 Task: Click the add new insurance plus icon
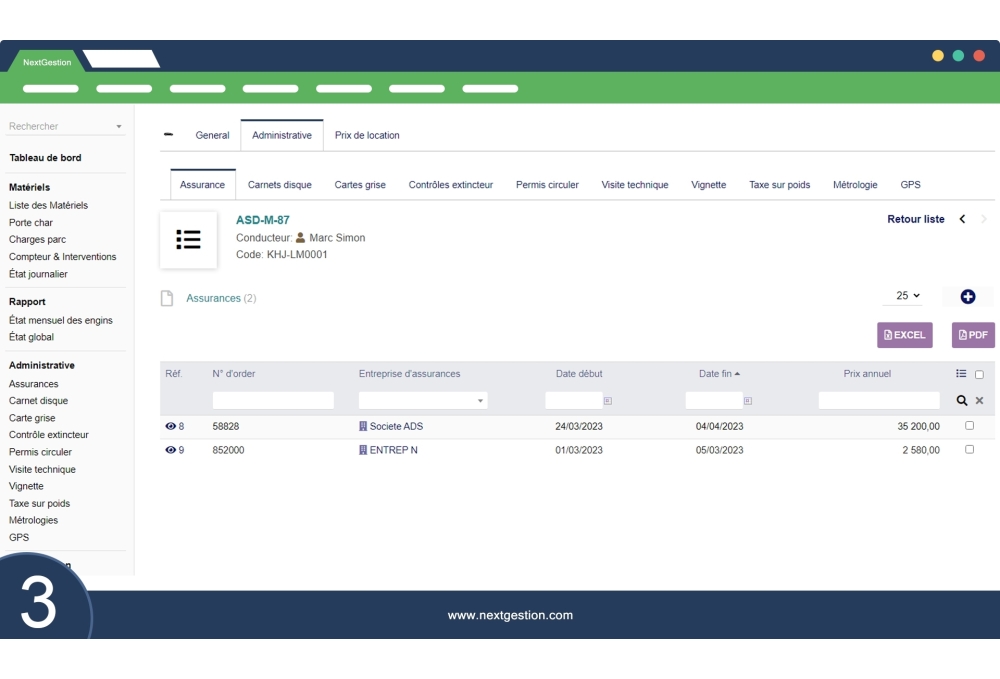tap(967, 297)
